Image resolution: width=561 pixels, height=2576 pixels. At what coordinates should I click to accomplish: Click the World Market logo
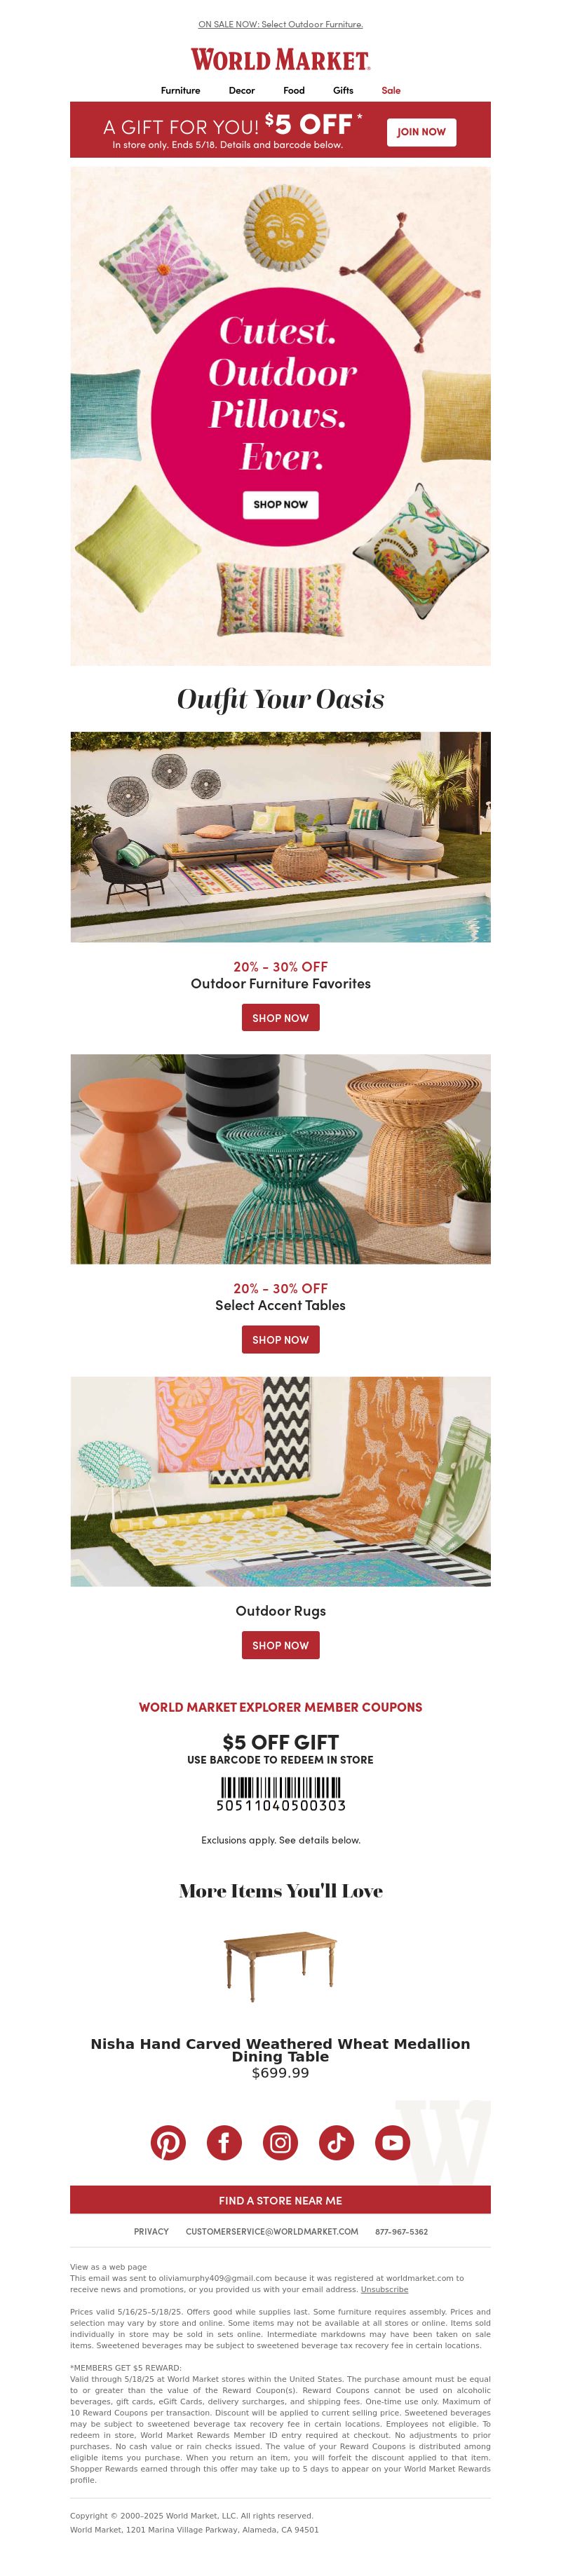[280, 60]
